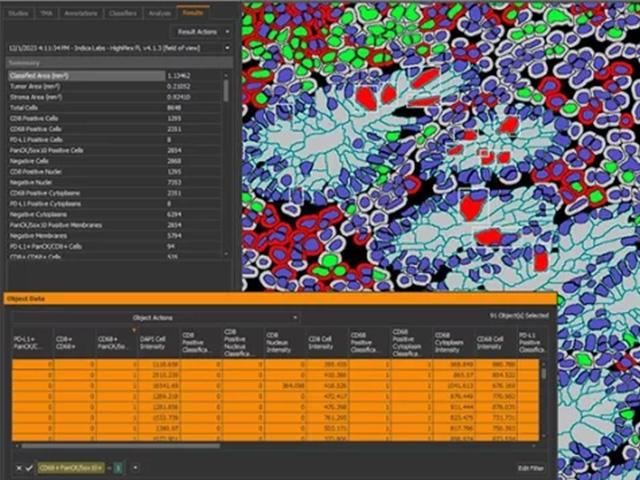This screenshot has height=480, width=640.
Task: Switch to the Analysis tab
Action: click(160, 13)
